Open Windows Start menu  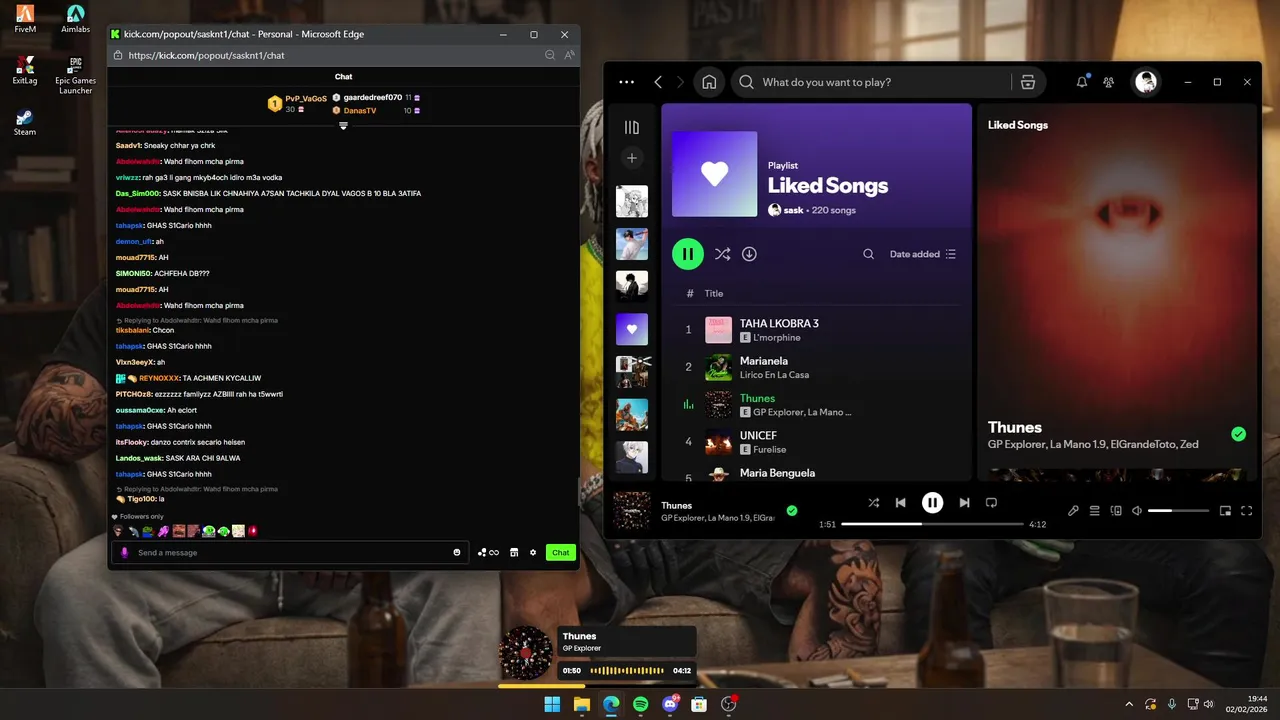(x=552, y=704)
